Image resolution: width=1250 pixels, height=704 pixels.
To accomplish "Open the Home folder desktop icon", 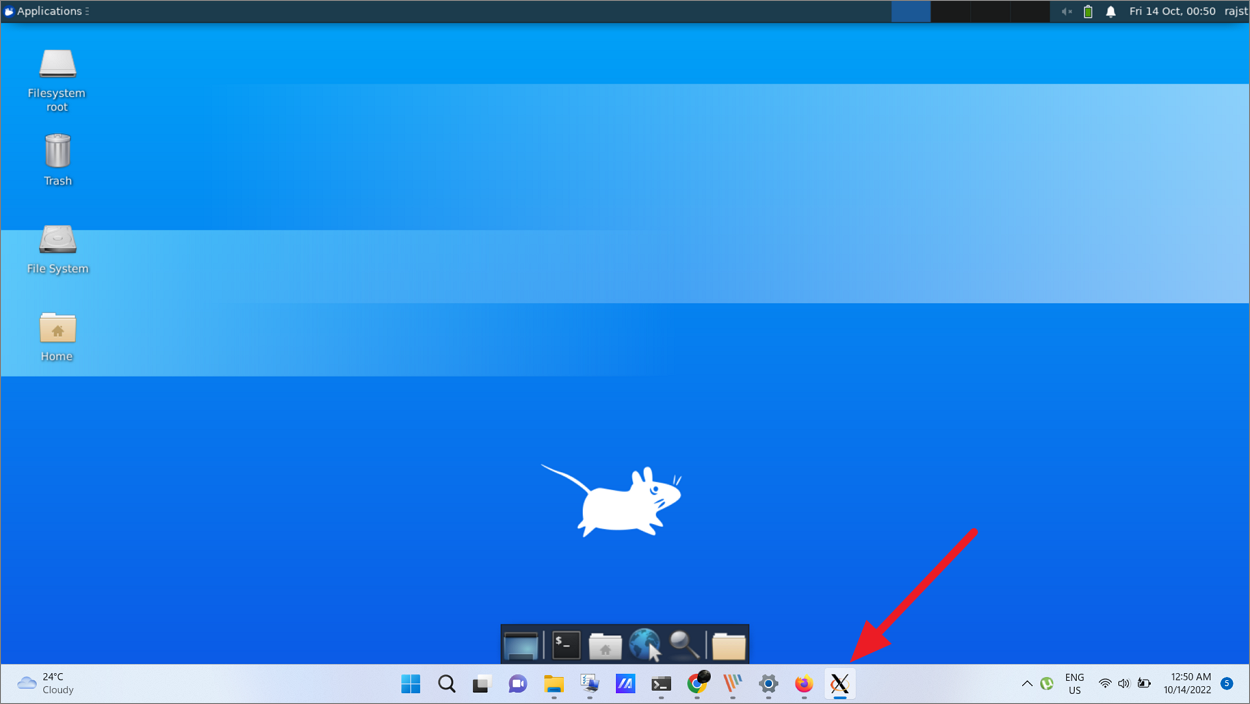I will (57, 337).
